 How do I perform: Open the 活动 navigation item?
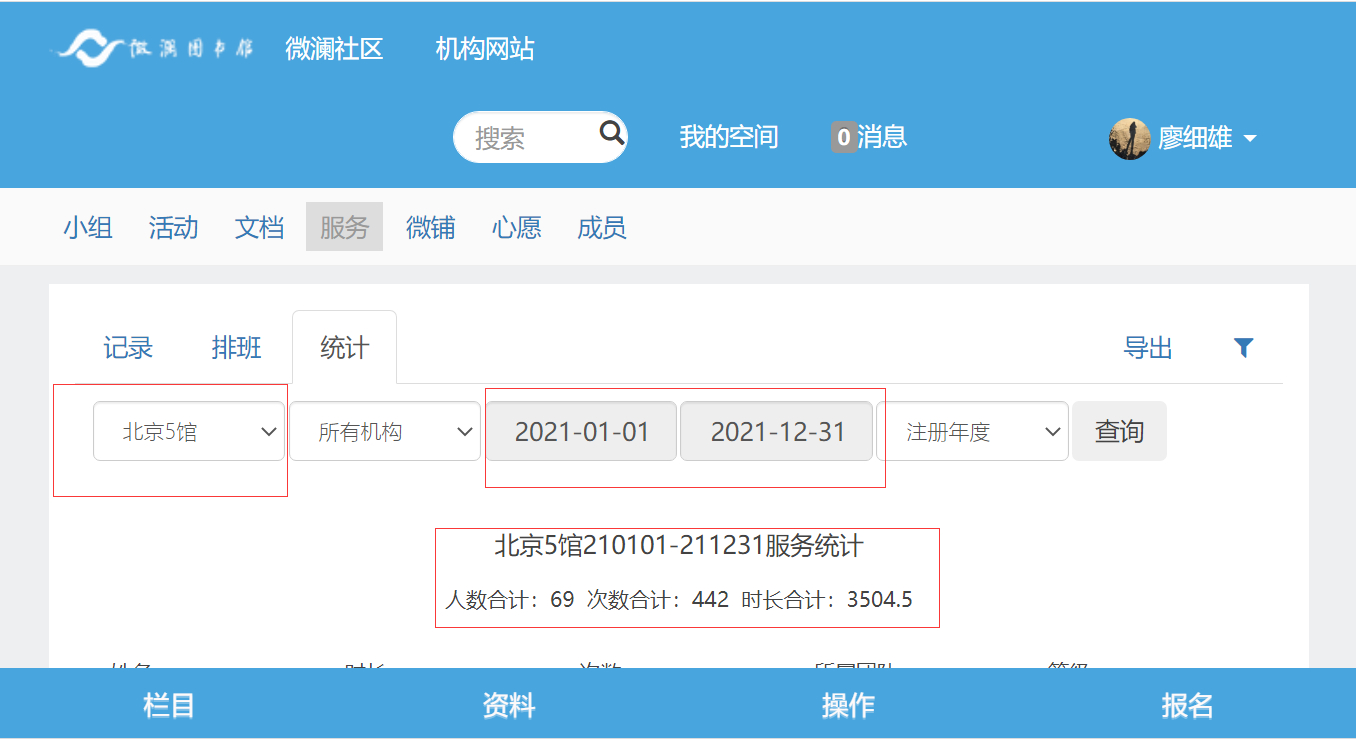(174, 227)
